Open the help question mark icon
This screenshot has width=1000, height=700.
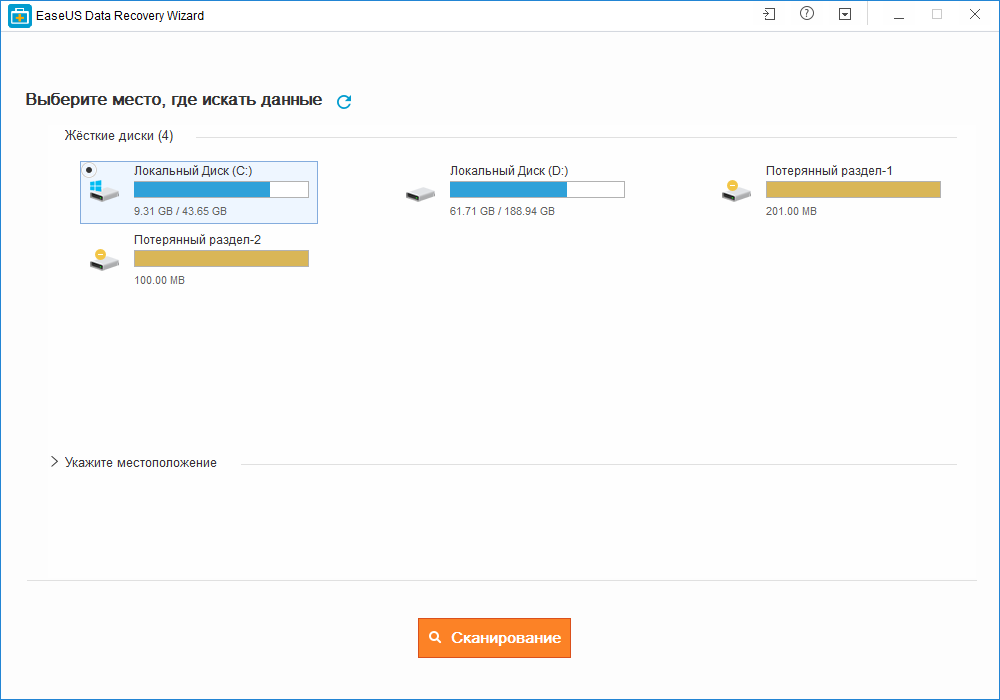pos(807,13)
